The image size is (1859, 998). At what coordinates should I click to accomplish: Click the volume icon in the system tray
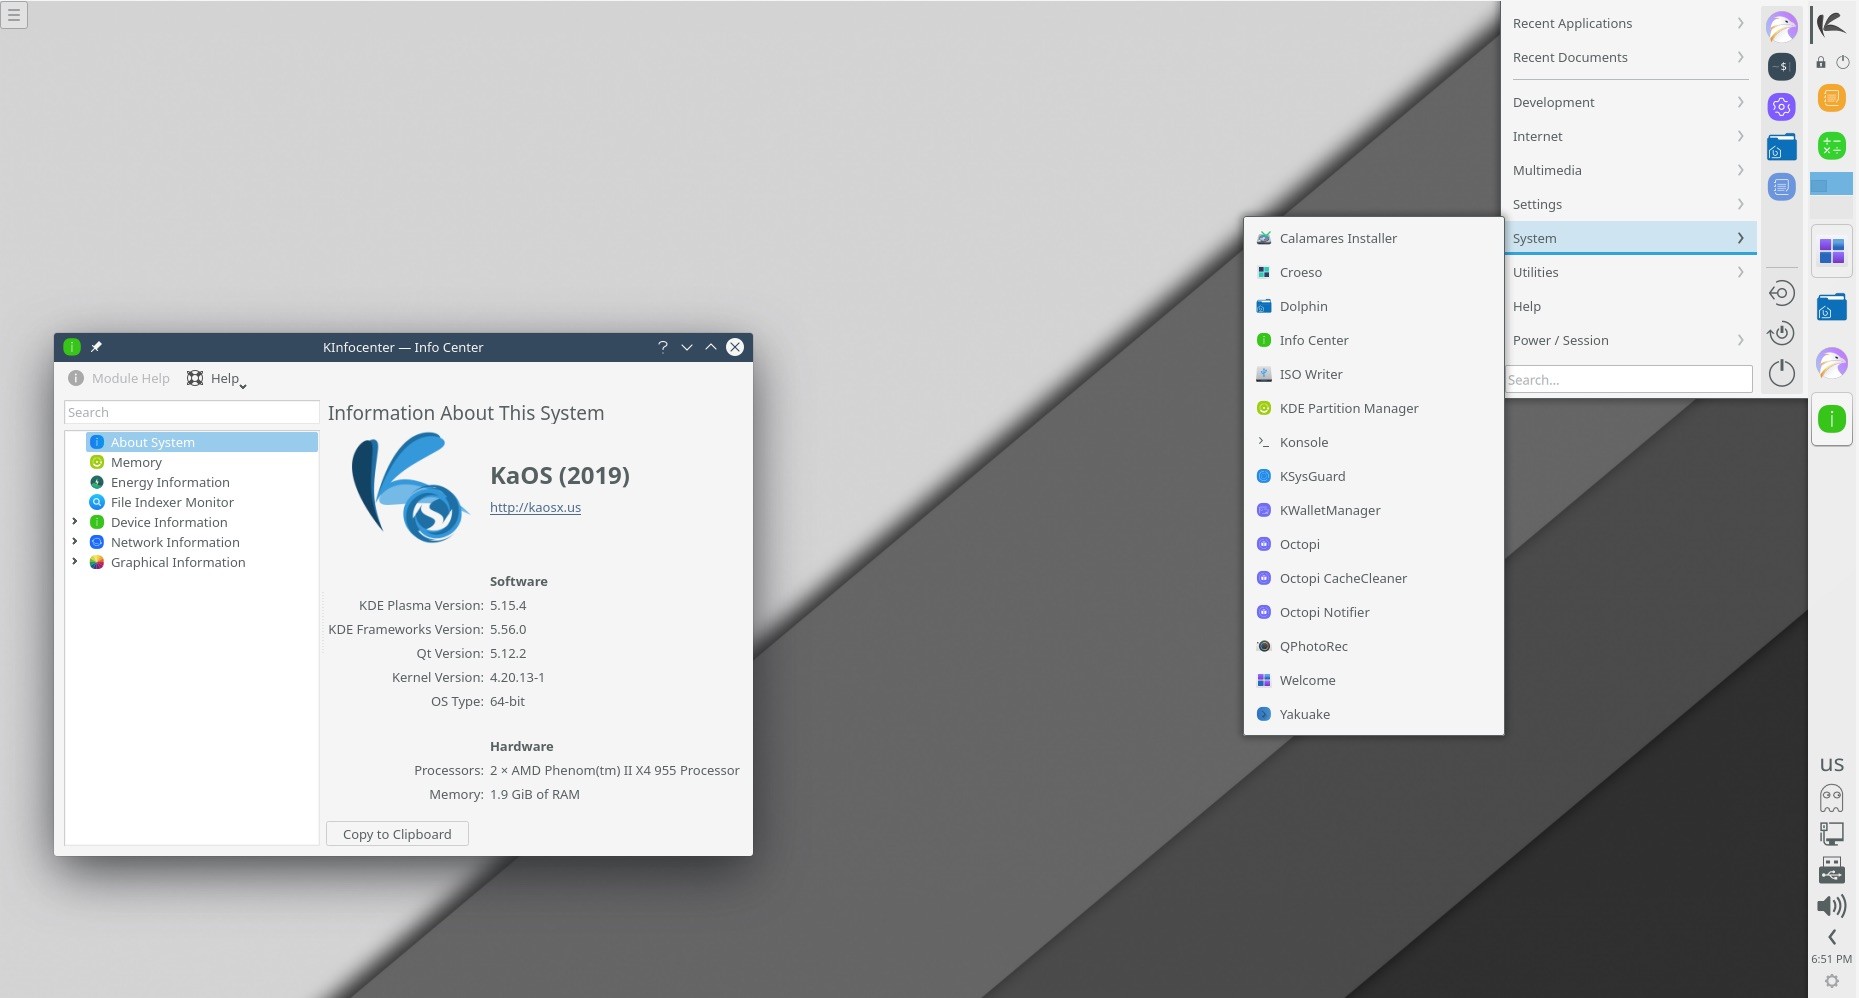(1832, 906)
